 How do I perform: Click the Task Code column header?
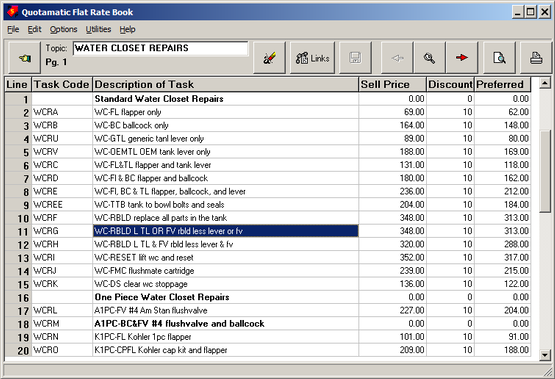(62, 85)
